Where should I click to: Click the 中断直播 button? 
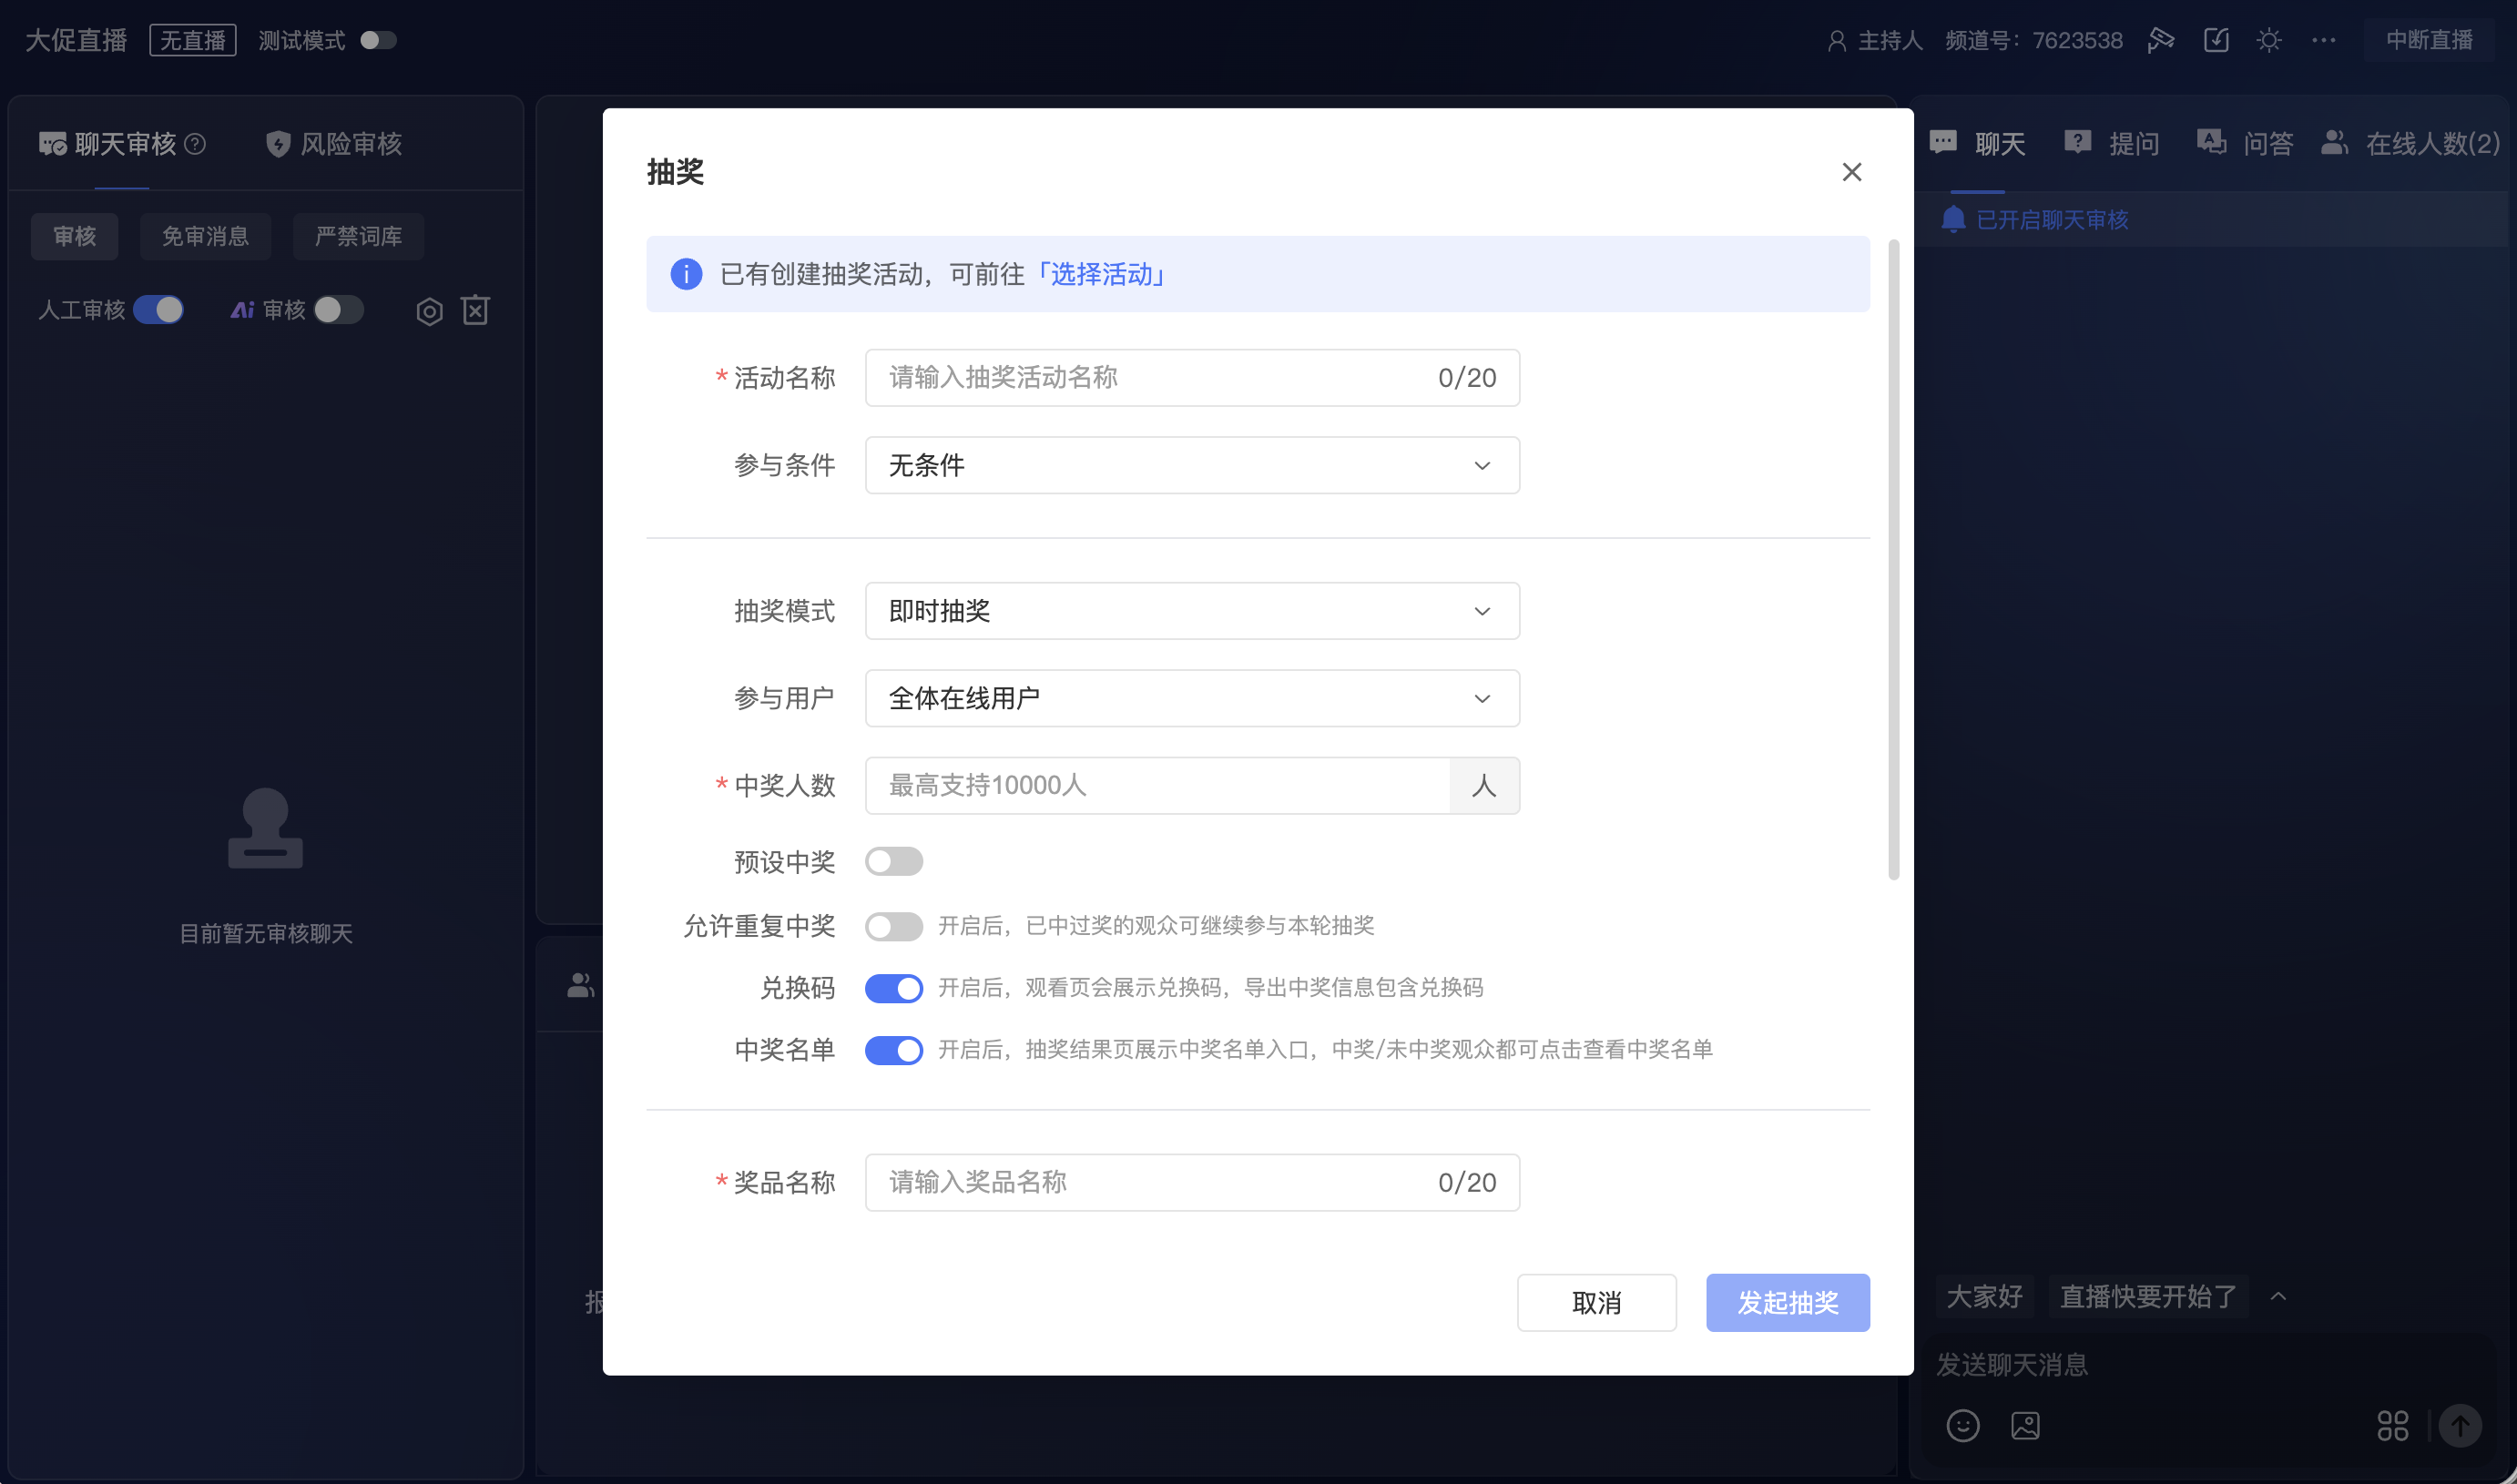coord(2428,40)
